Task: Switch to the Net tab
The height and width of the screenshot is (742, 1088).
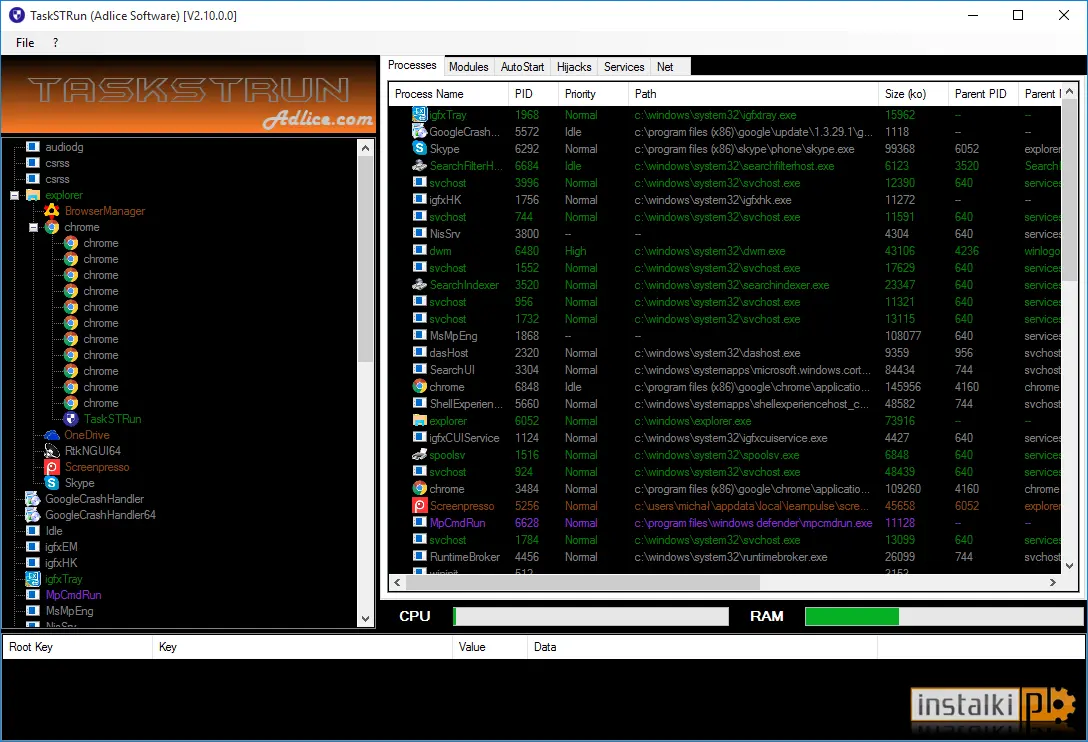Action: (665, 67)
